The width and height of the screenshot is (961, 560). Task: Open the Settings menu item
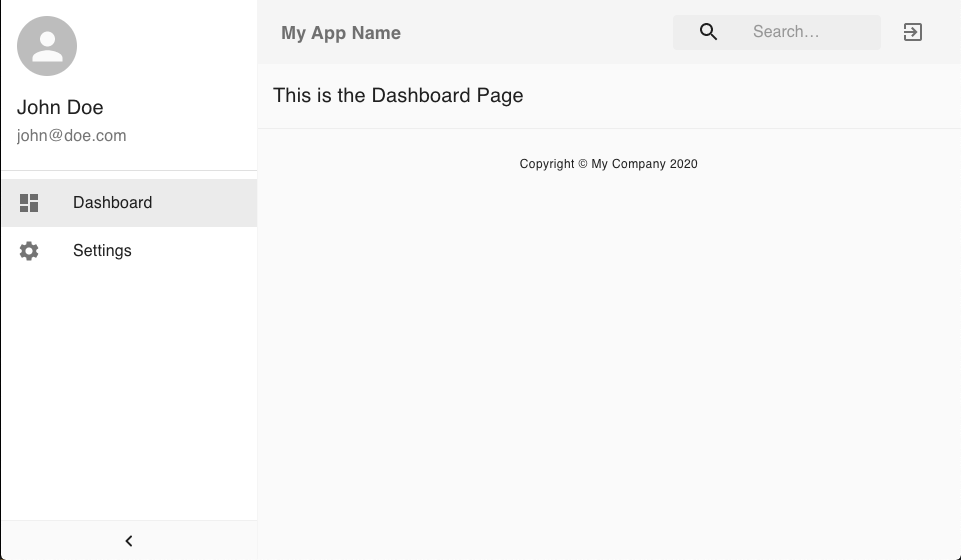[129, 251]
